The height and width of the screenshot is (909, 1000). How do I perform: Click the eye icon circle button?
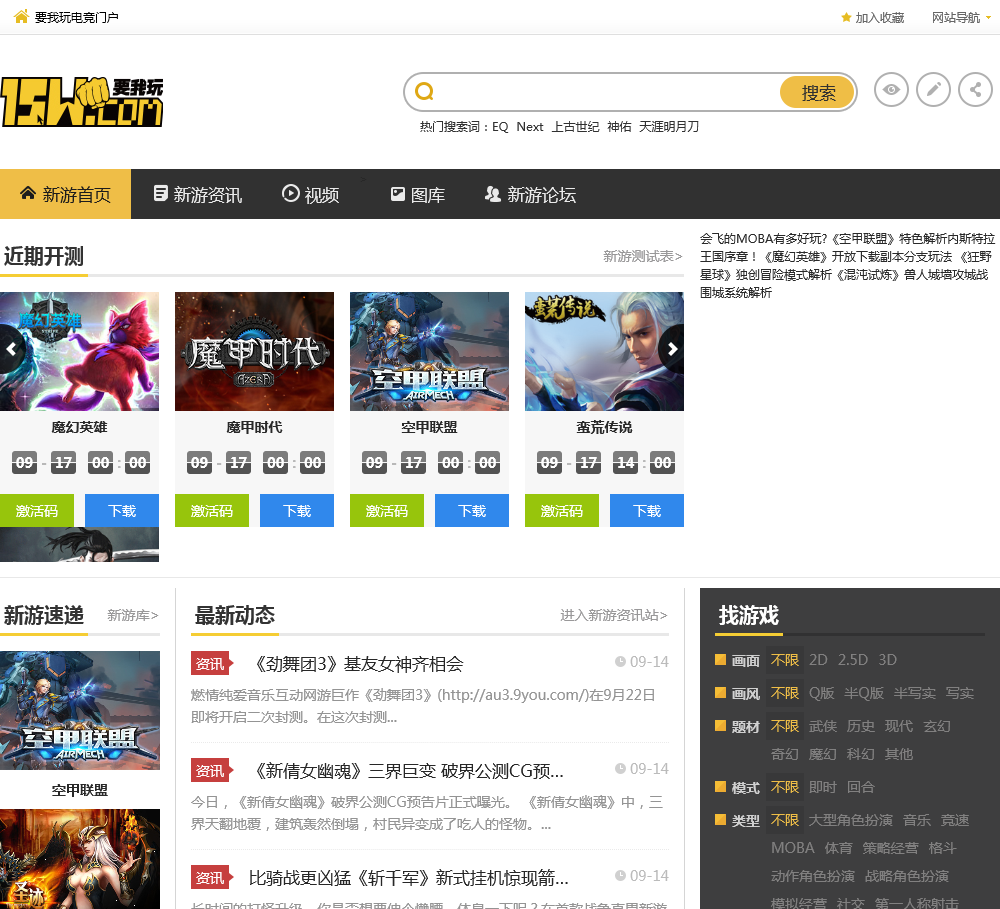[x=891, y=89]
